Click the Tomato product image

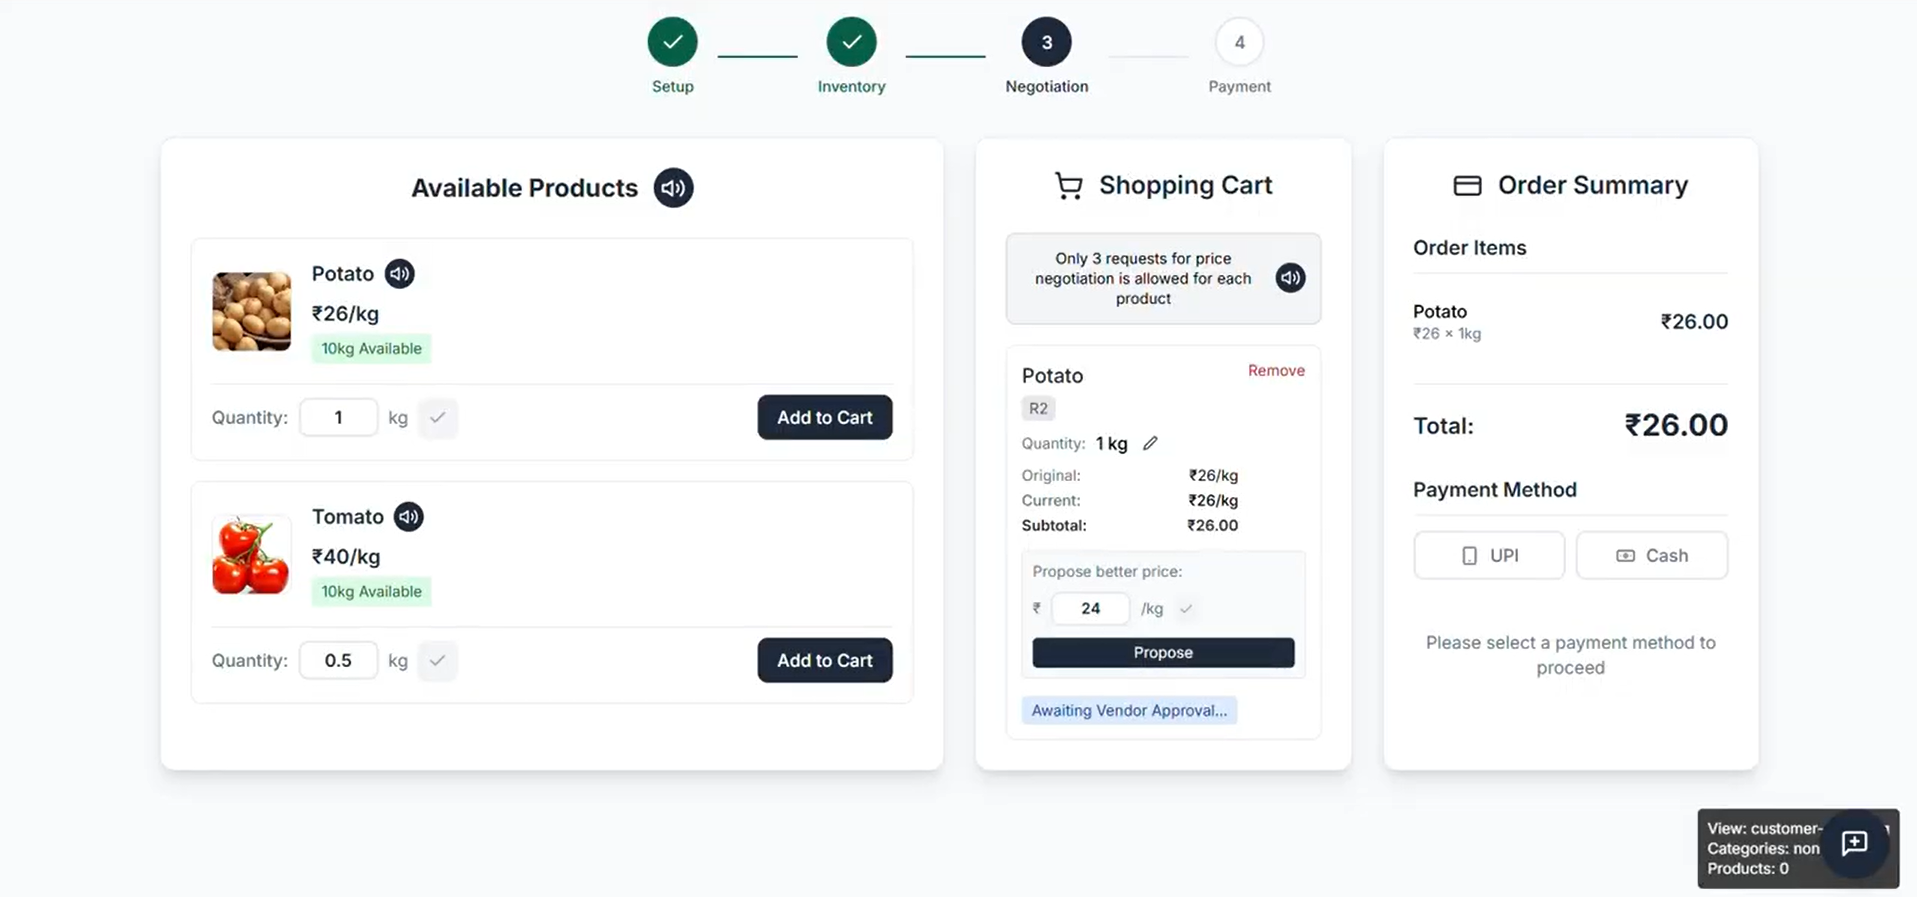tap(251, 555)
